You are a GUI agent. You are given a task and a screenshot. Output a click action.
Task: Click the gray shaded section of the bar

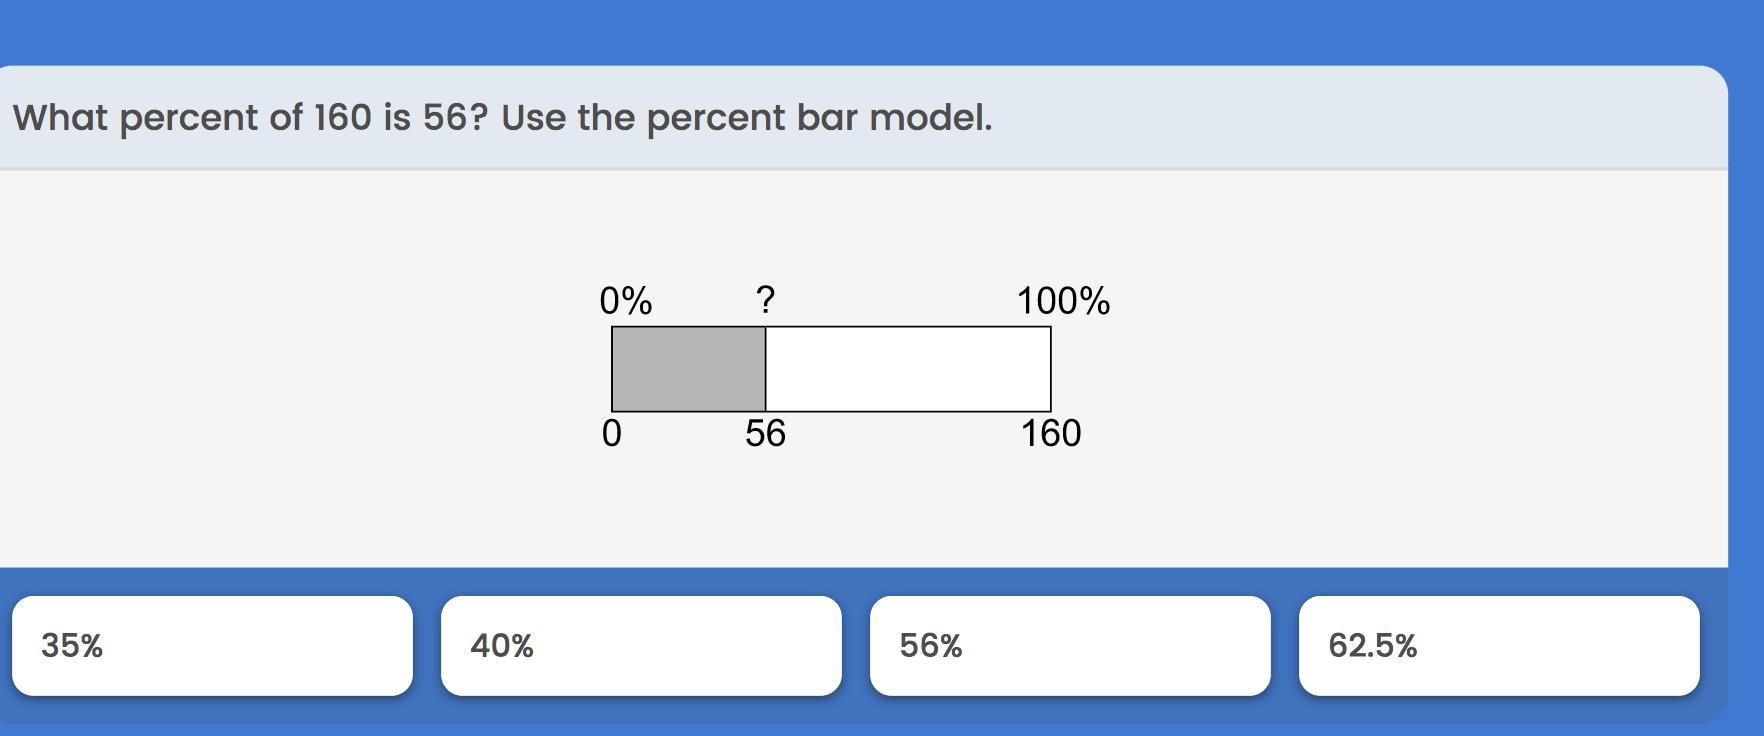[688, 369]
